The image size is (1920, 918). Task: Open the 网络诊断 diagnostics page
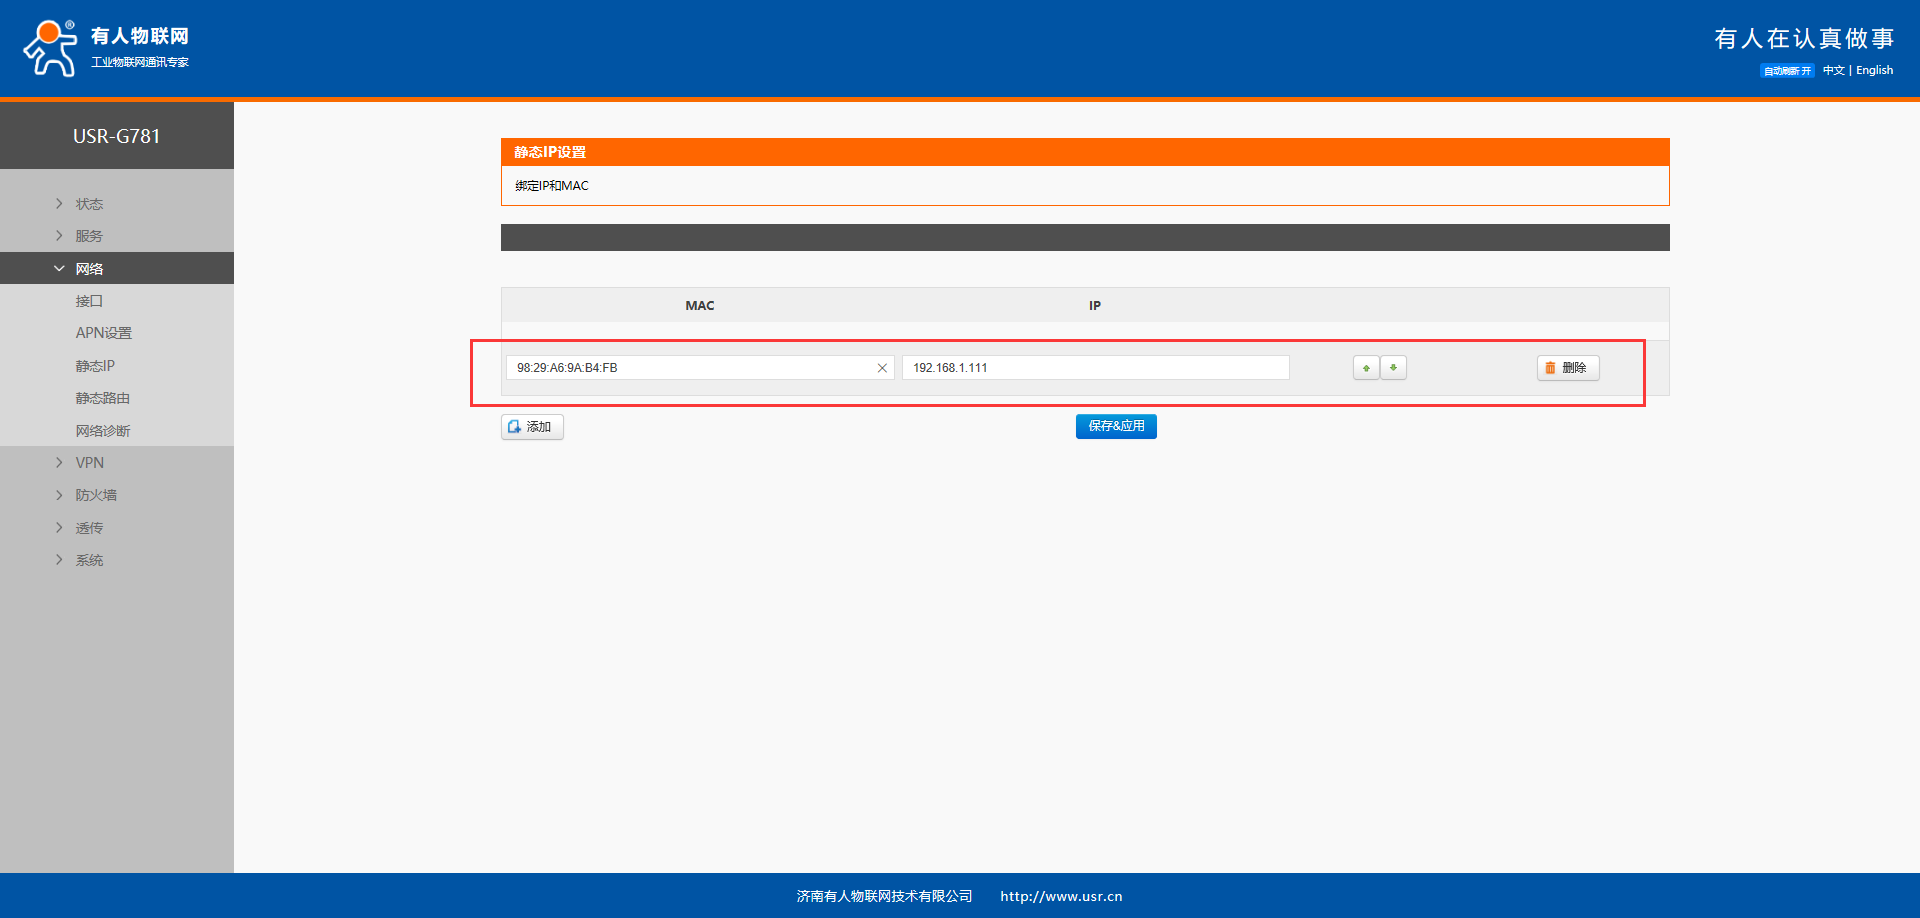click(x=102, y=431)
